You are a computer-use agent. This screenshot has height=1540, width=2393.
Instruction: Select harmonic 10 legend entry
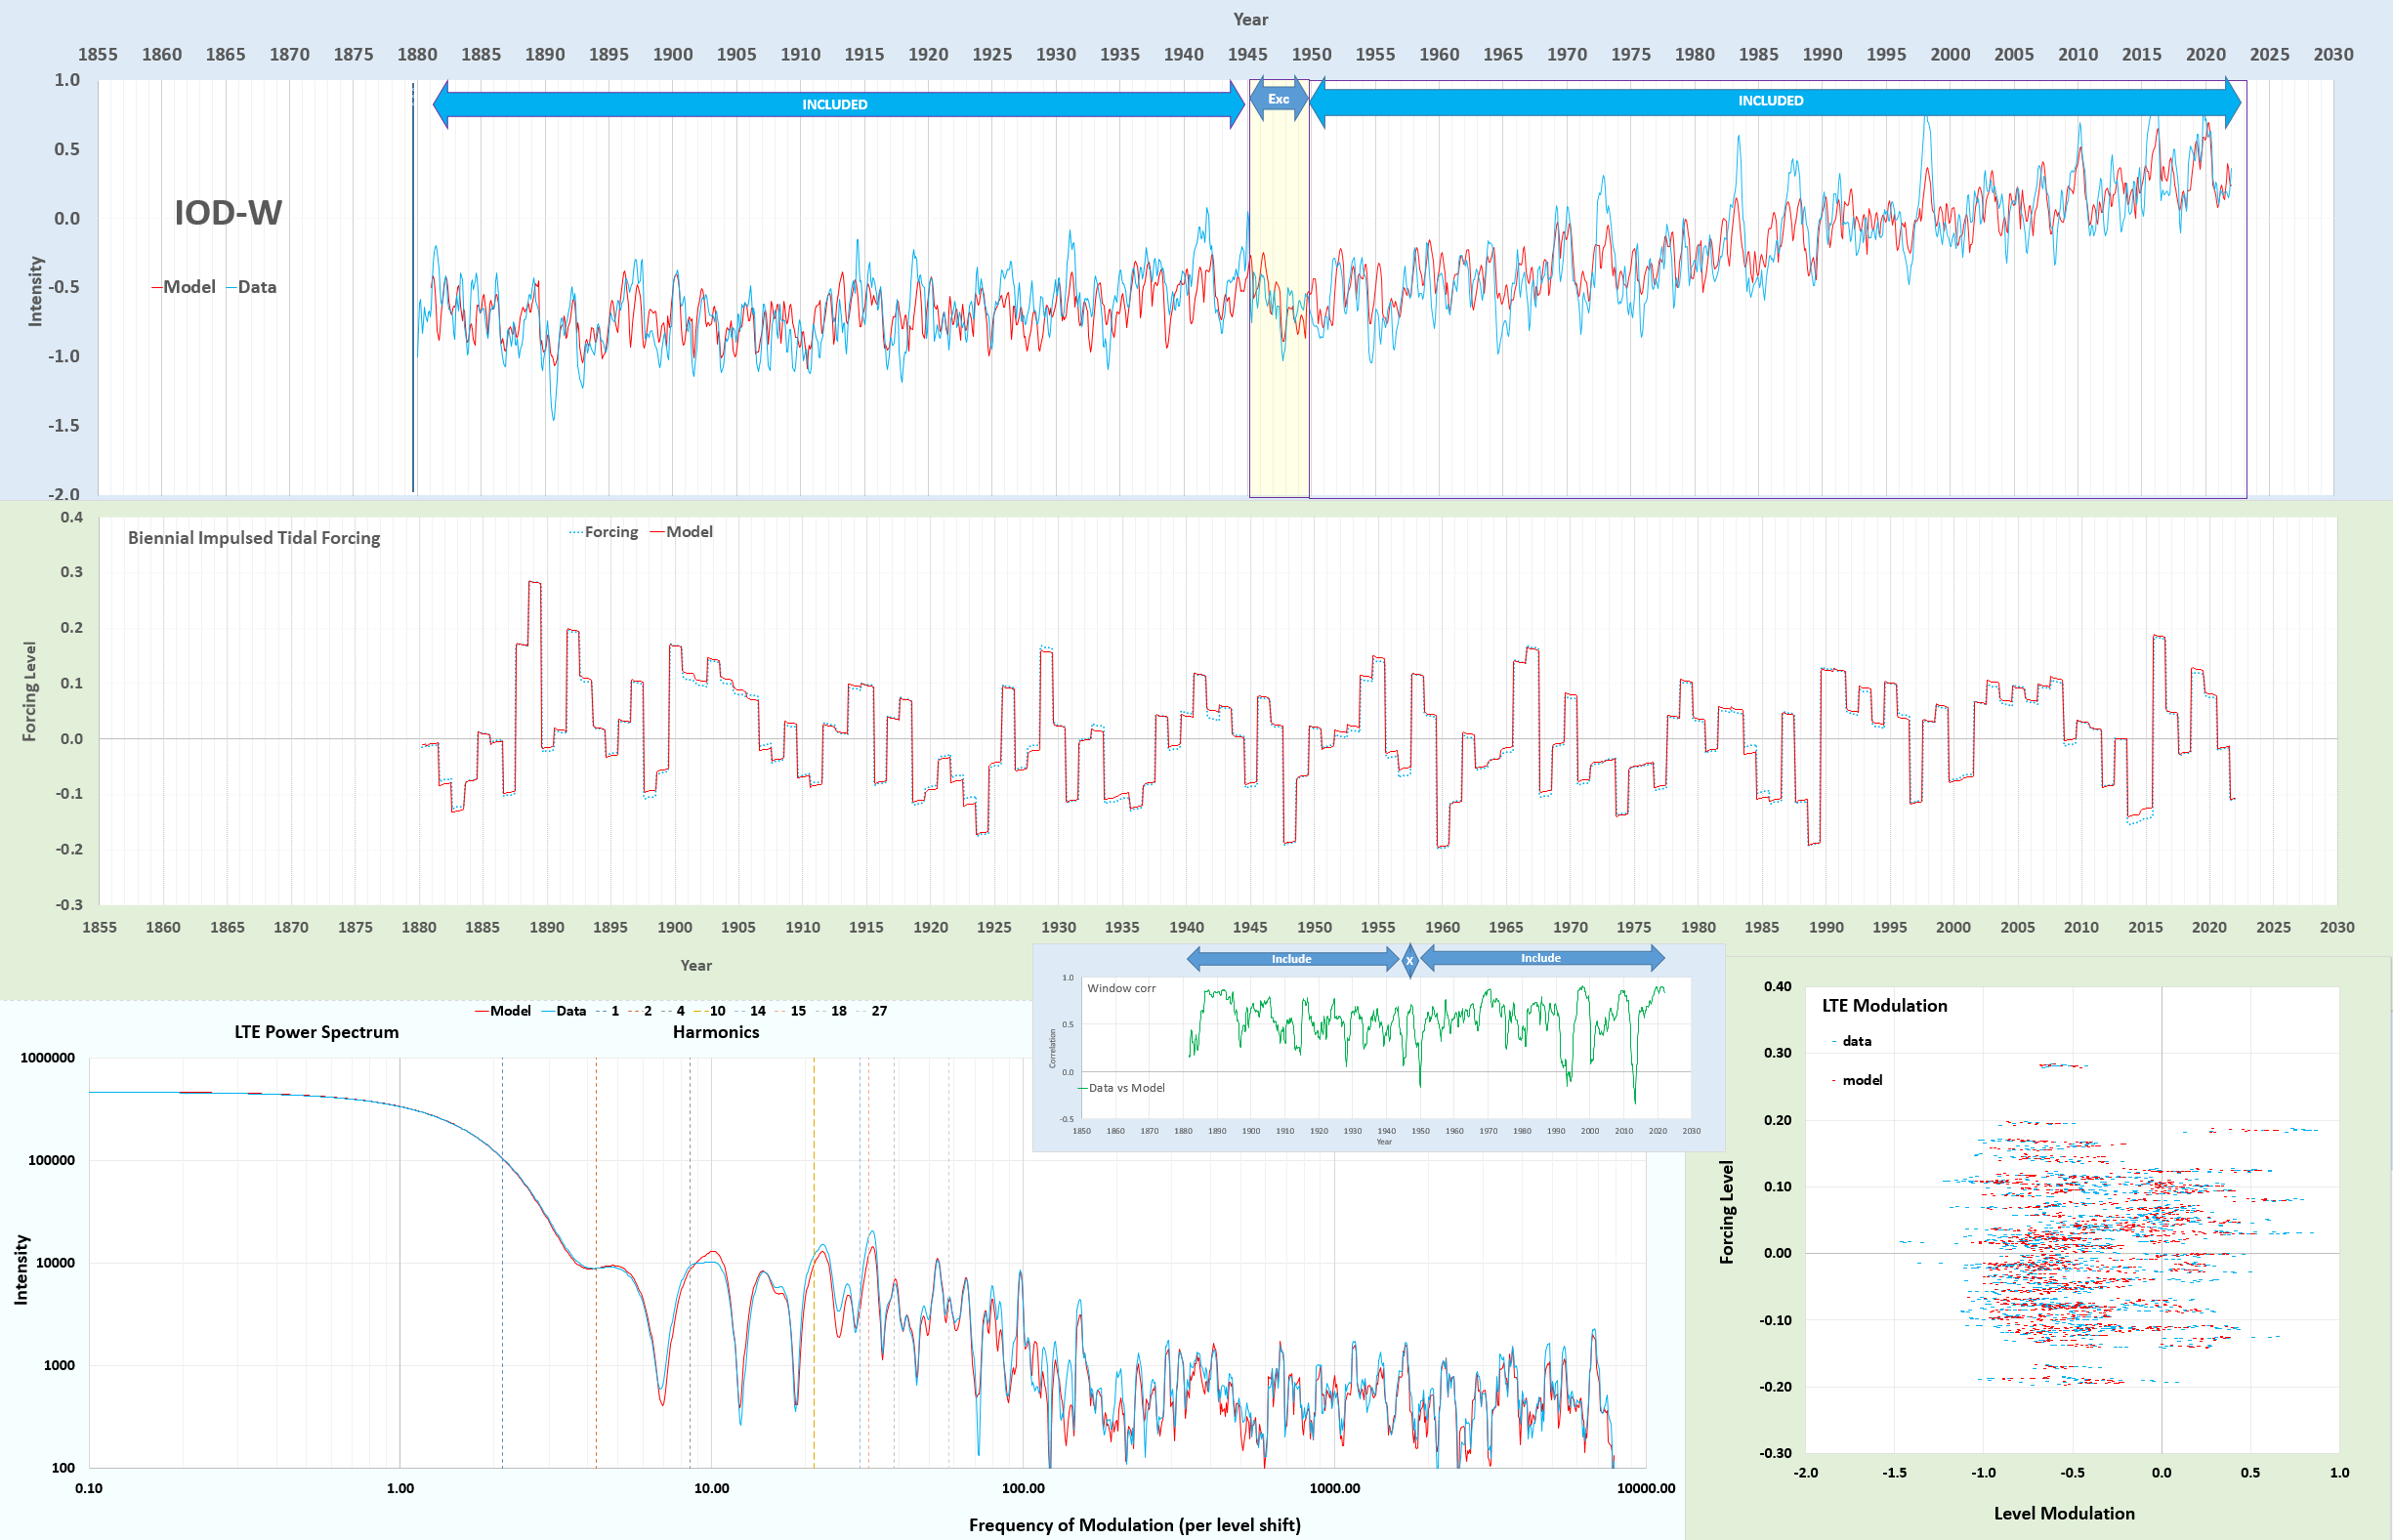(x=716, y=1011)
